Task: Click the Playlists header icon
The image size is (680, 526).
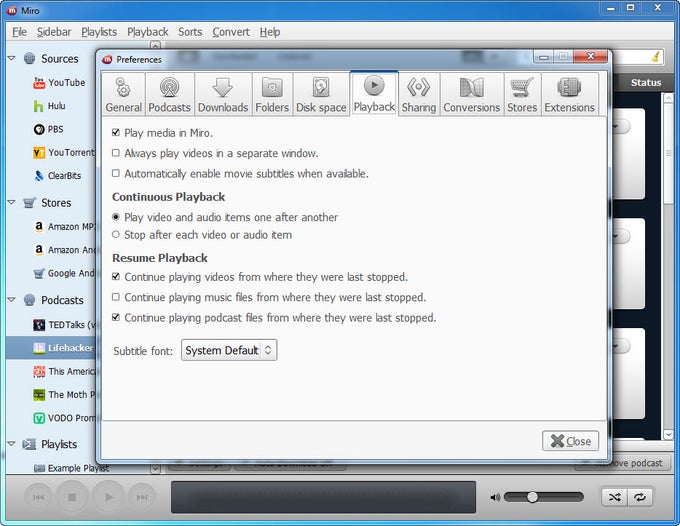Action: click(x=29, y=444)
